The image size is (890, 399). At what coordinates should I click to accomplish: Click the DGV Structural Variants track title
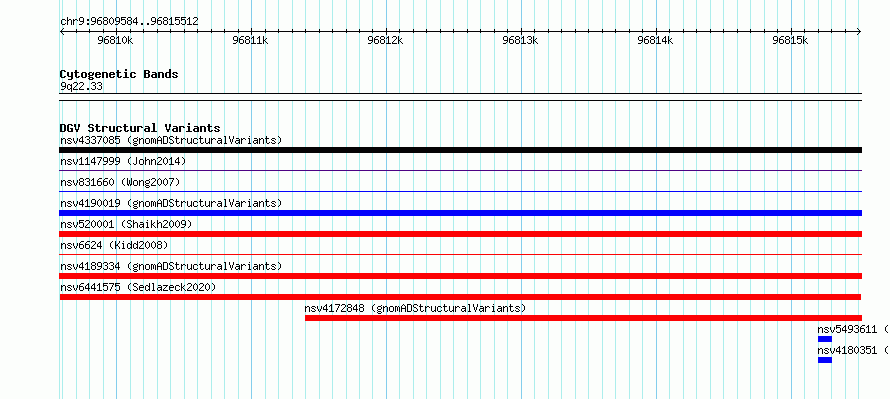(x=140, y=128)
